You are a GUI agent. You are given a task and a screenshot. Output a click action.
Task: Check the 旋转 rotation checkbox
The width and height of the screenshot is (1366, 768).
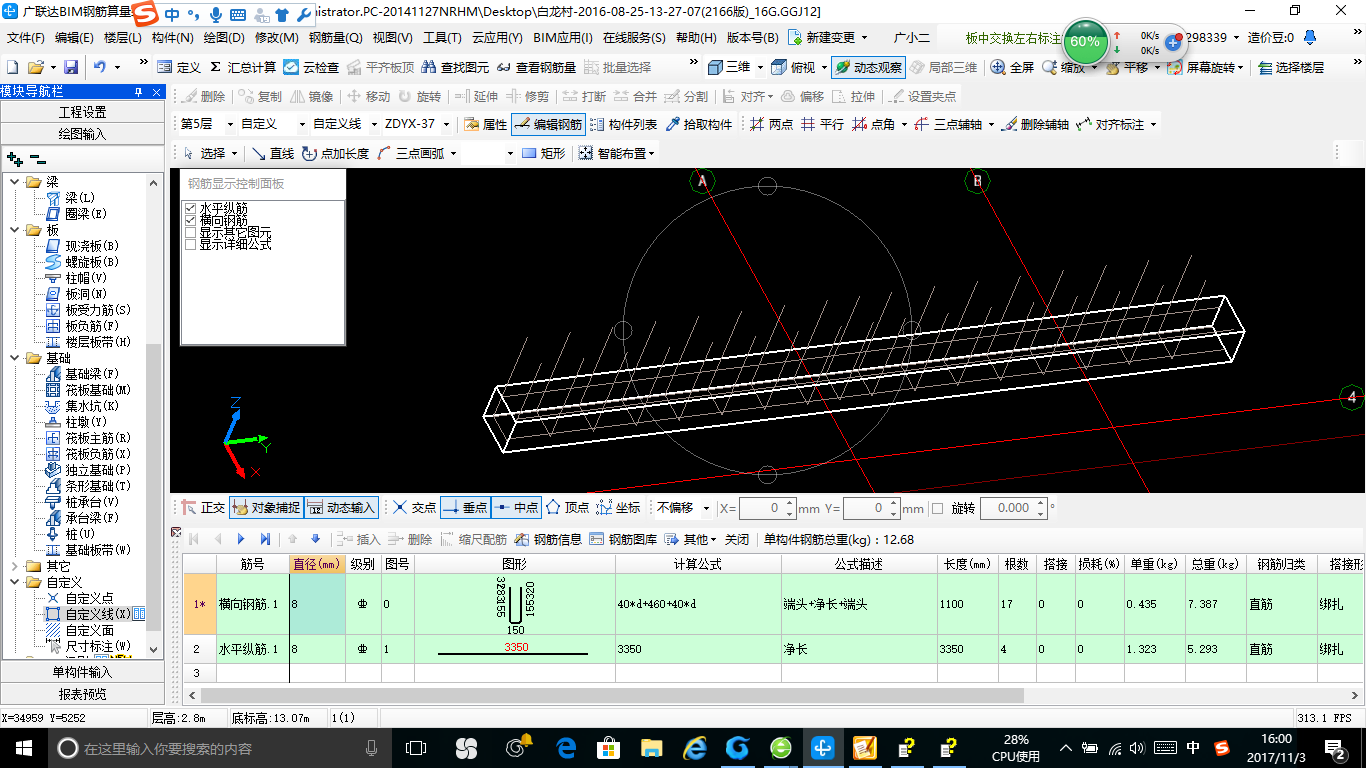point(937,508)
